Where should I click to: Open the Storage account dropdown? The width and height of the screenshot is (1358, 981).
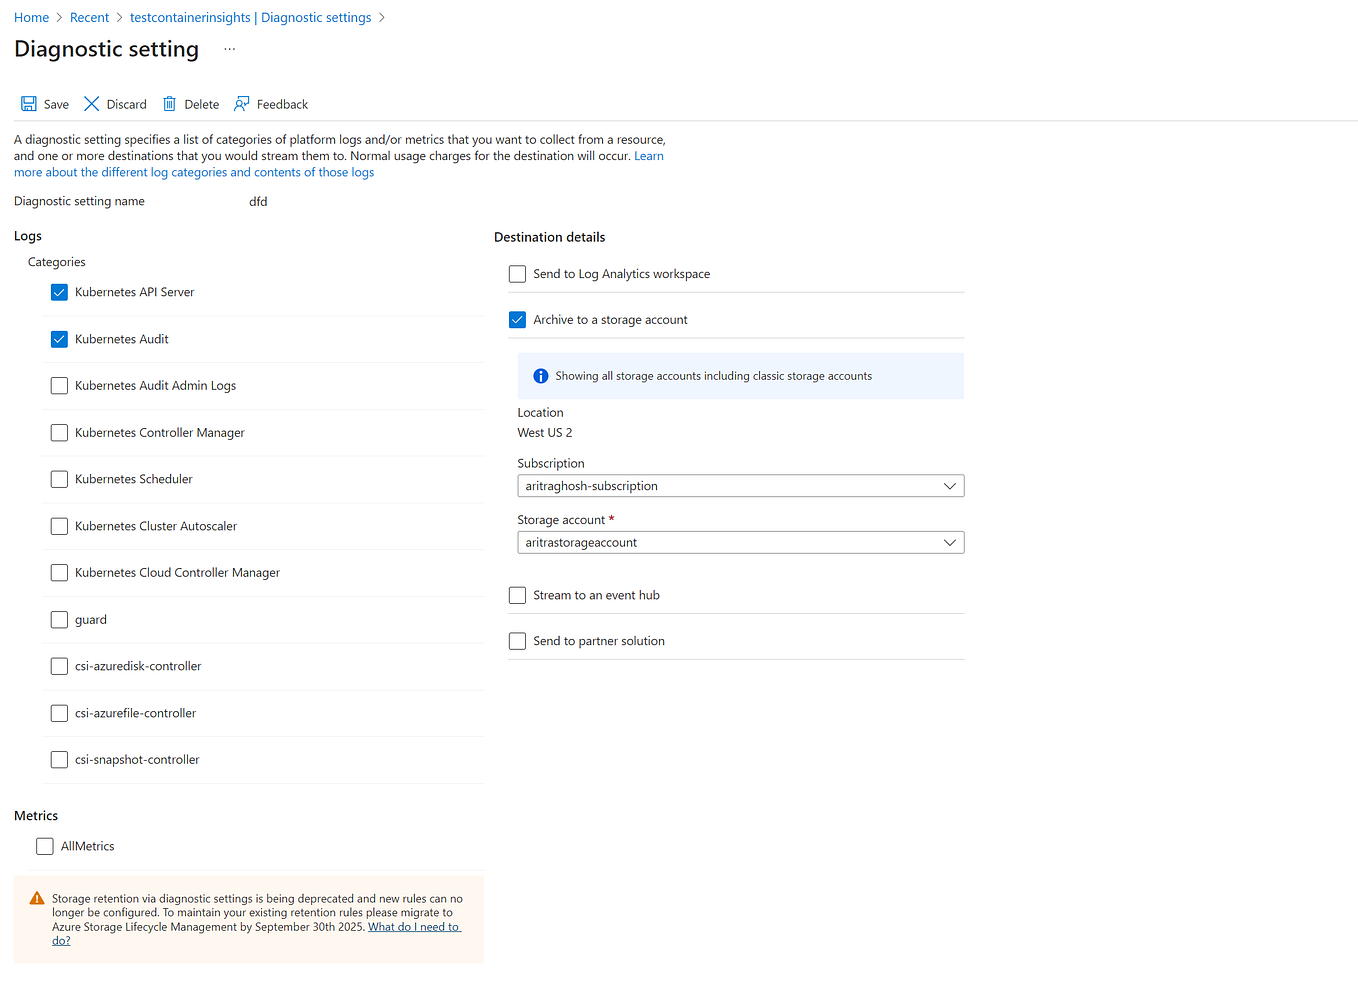[x=948, y=542]
